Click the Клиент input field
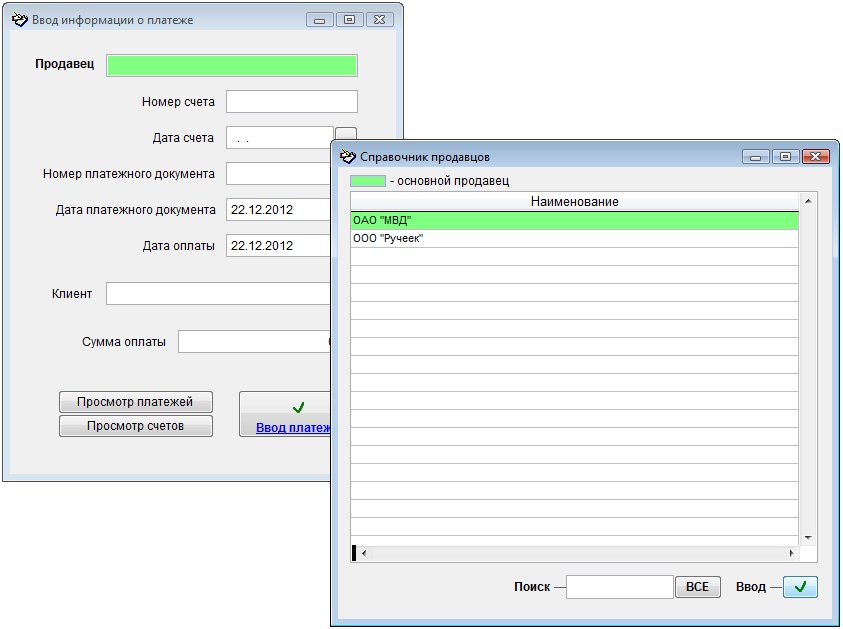The image size is (843, 629). click(x=218, y=294)
